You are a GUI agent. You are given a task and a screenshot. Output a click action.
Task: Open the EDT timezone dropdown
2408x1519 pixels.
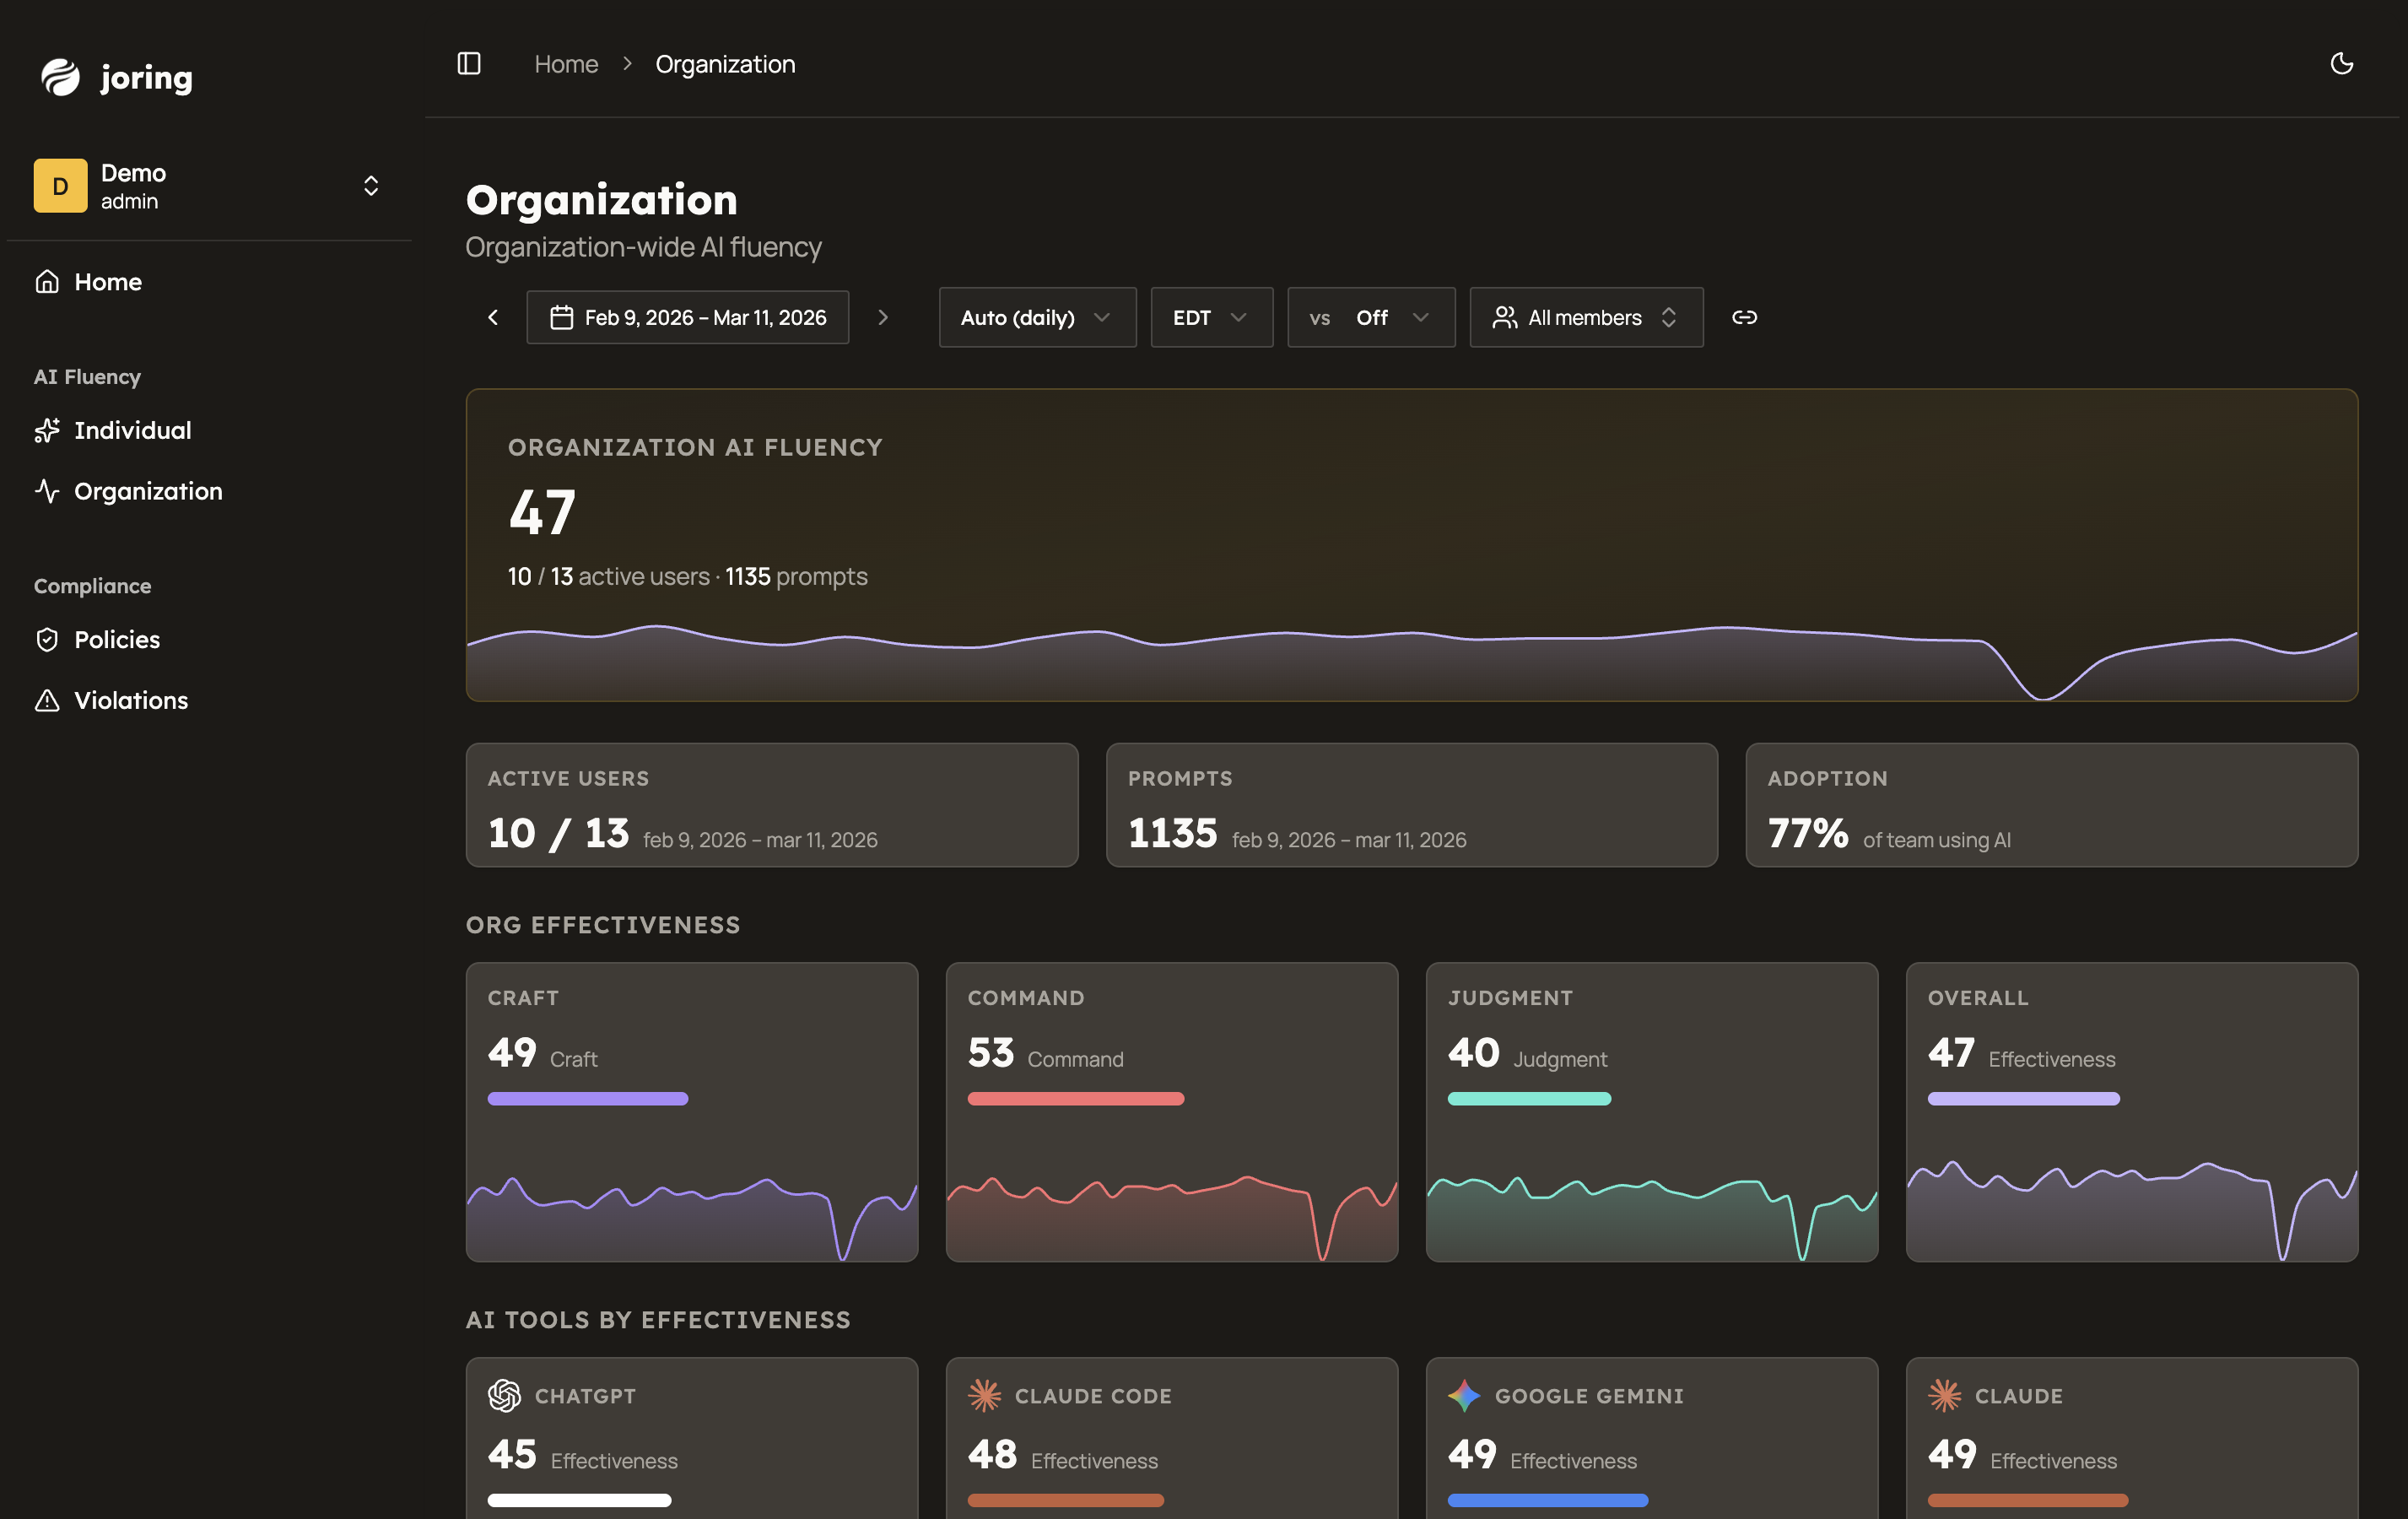[x=1210, y=317]
